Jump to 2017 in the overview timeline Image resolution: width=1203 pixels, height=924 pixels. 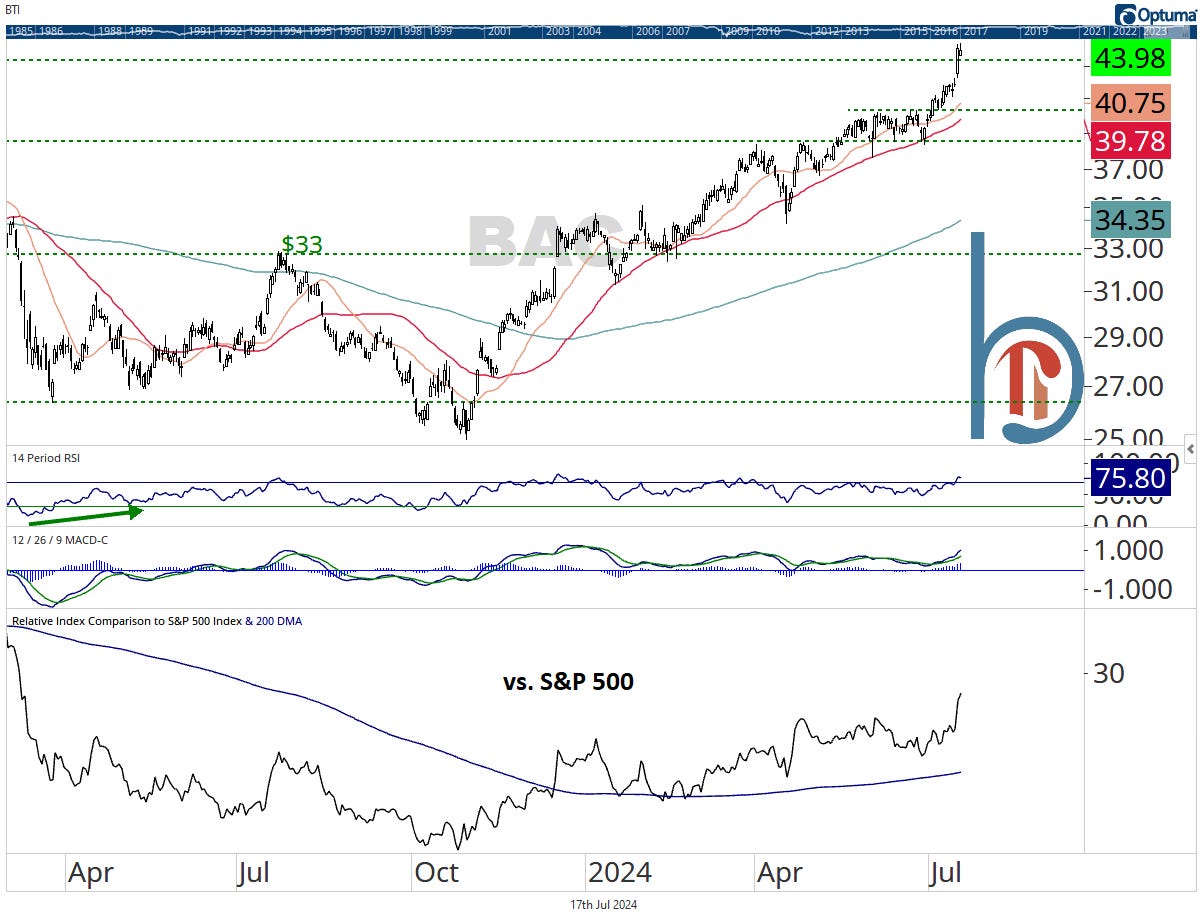976,31
